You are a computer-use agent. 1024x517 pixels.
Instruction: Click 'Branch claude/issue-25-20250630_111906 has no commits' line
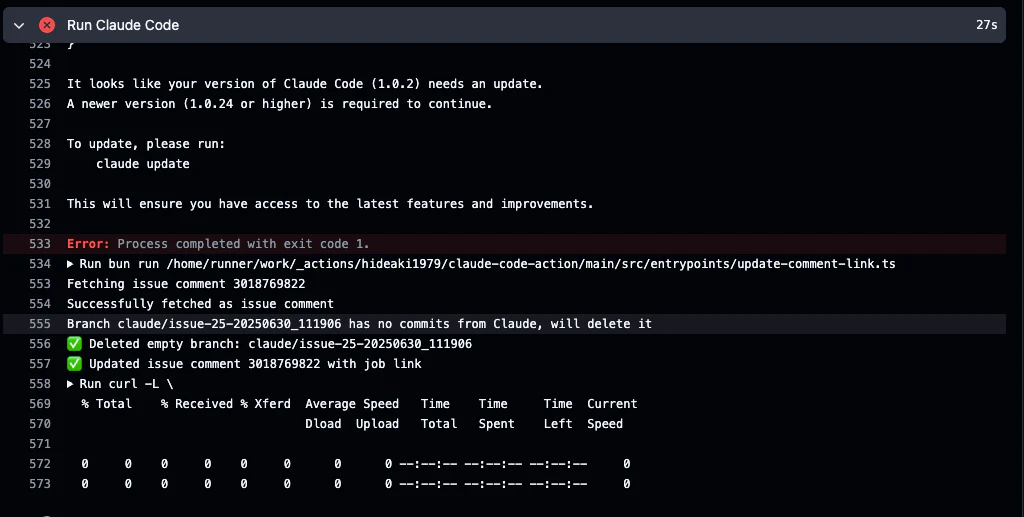click(359, 324)
